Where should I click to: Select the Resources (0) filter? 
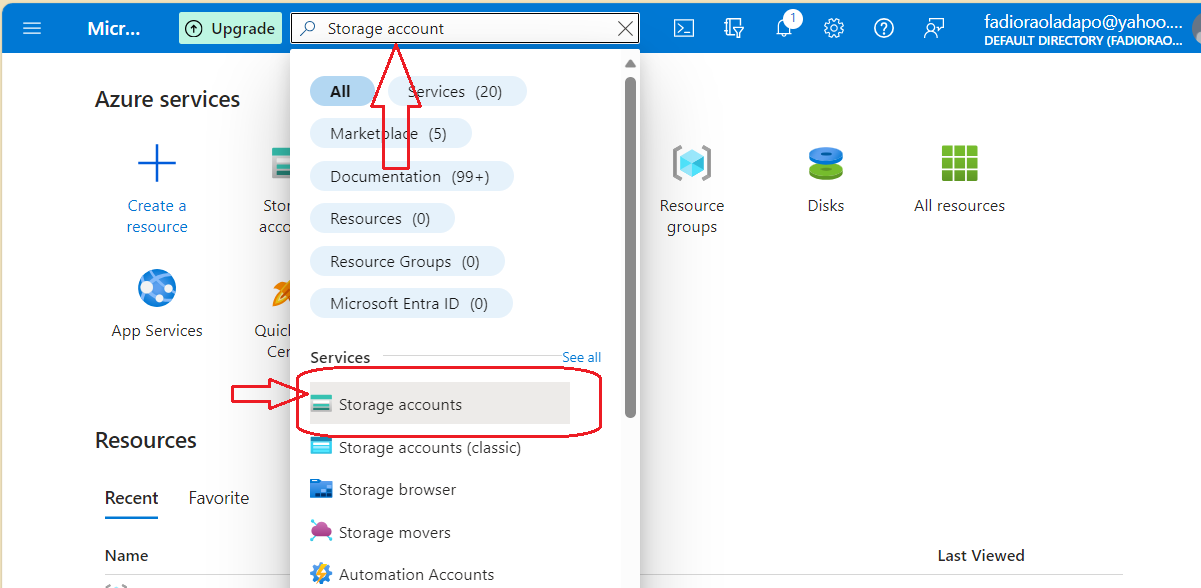click(381, 218)
